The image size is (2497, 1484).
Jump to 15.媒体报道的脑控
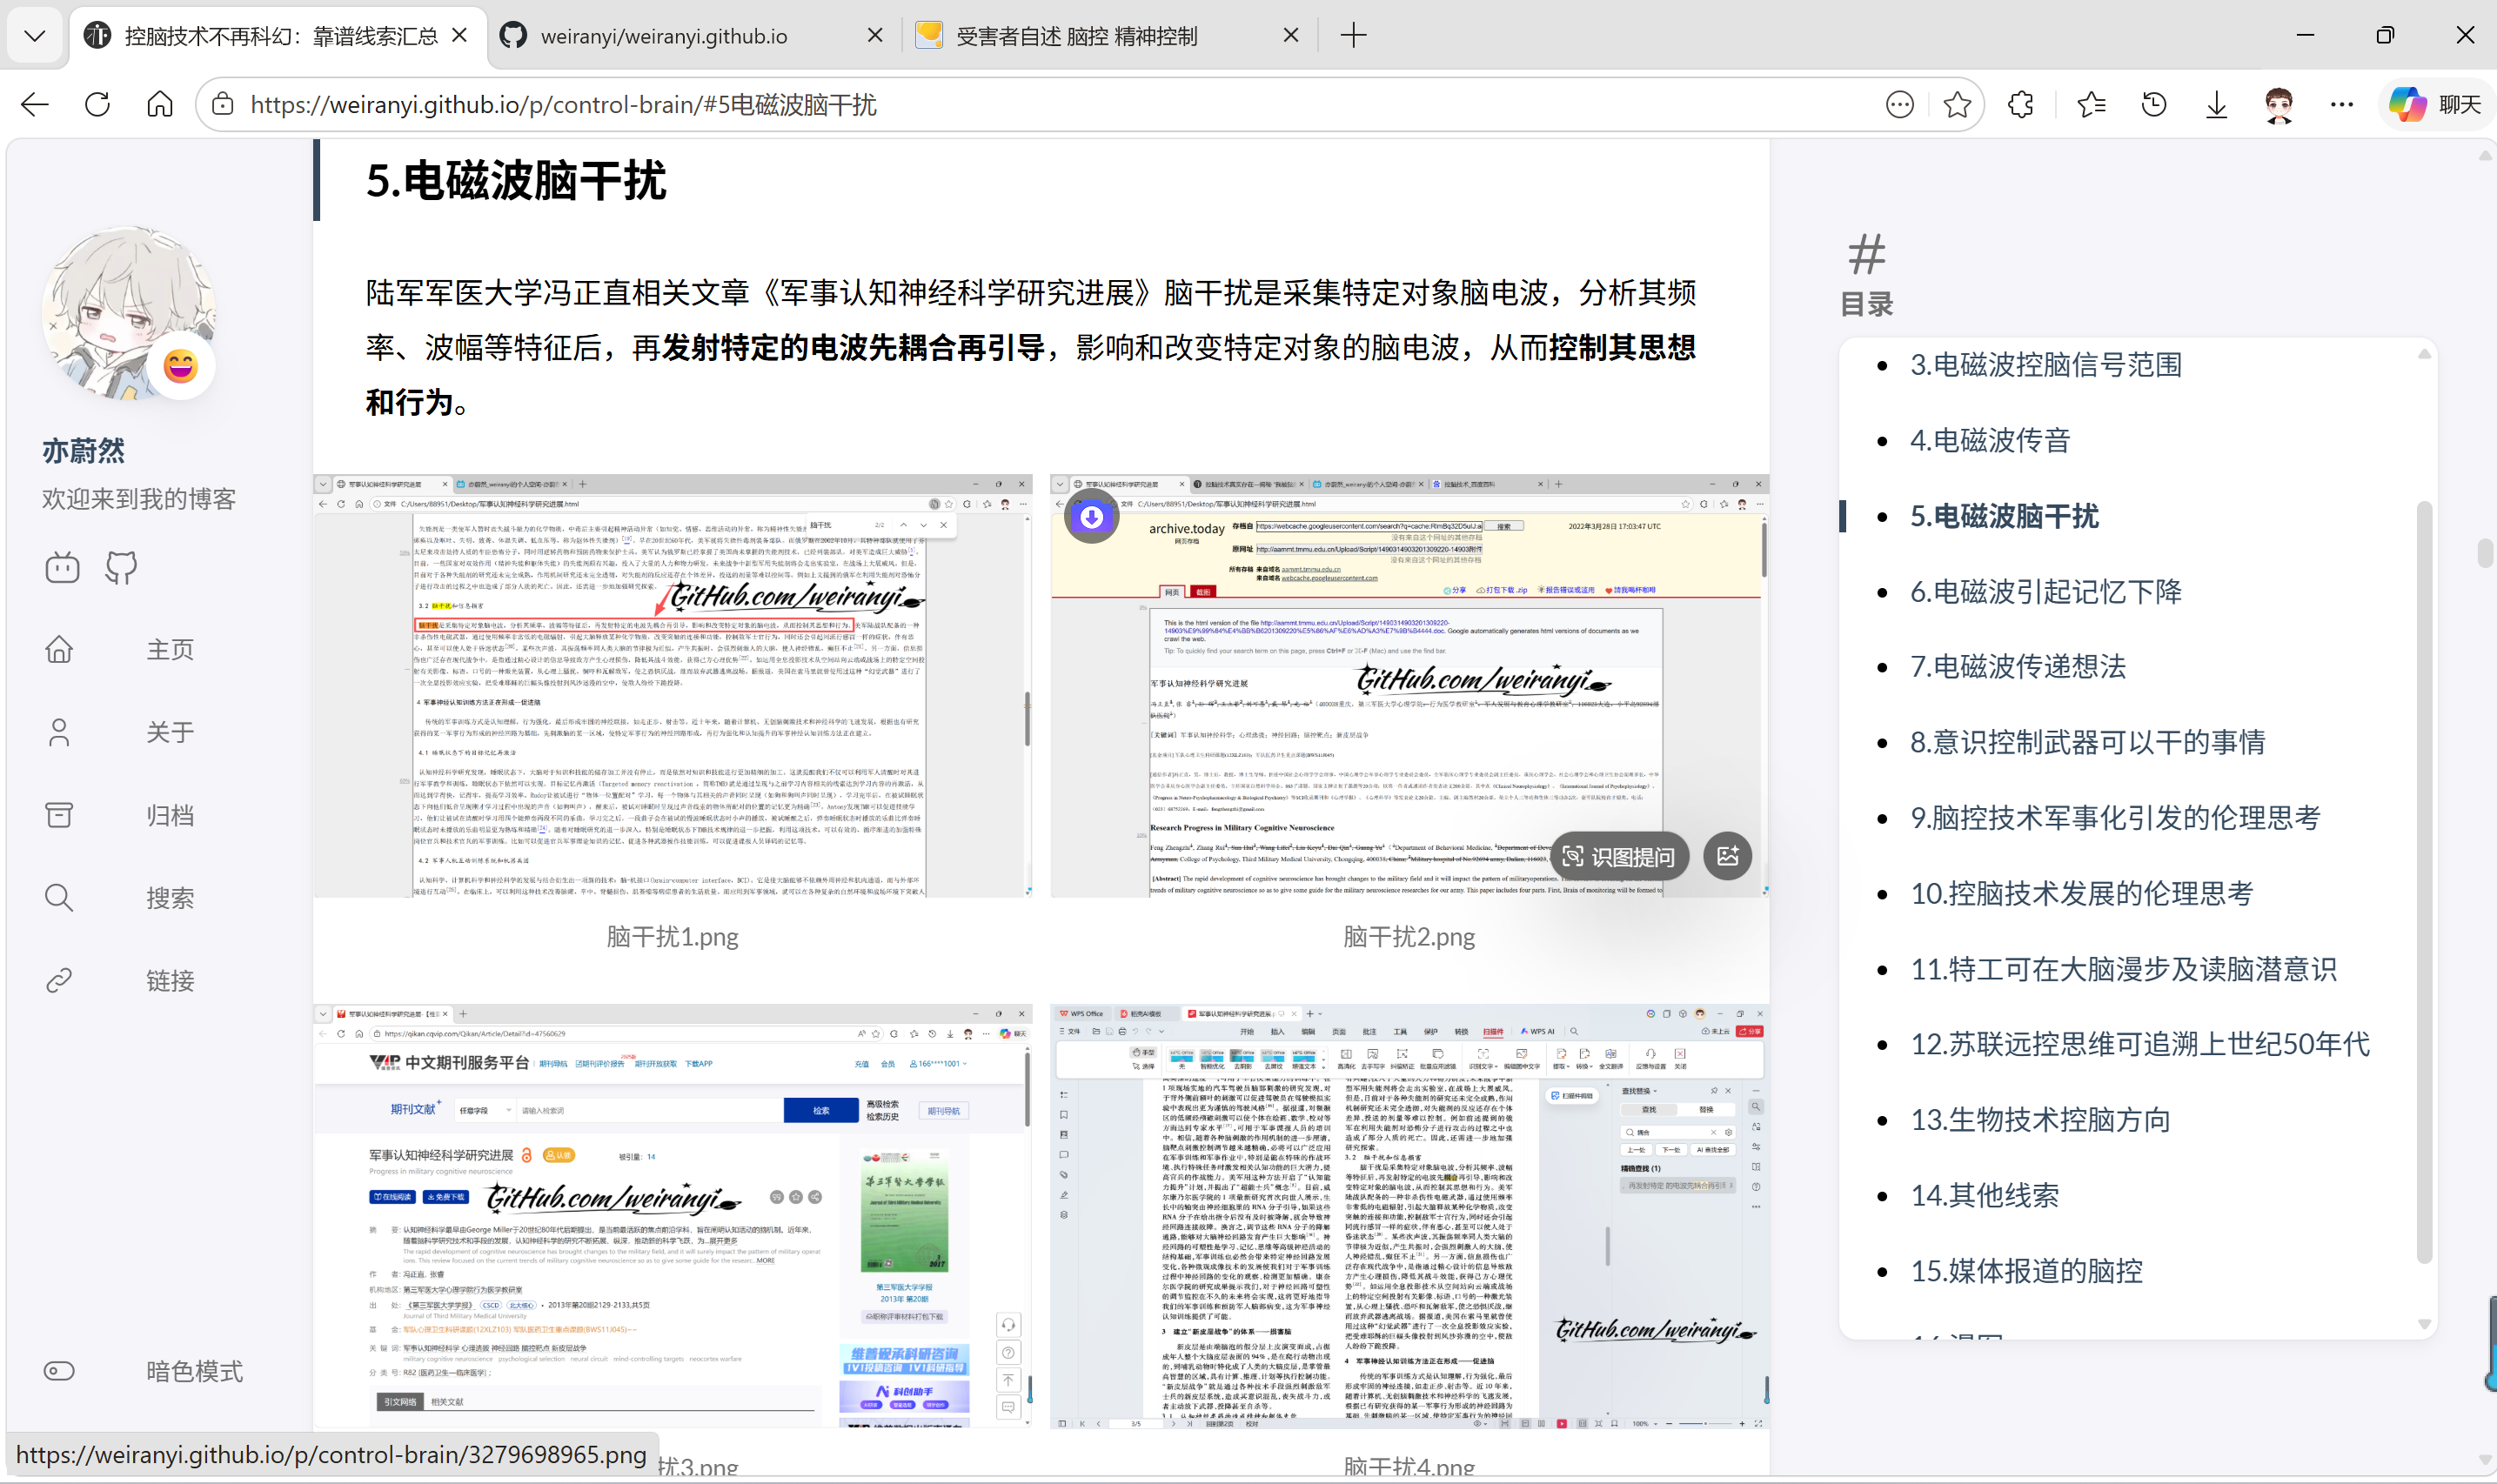click(2026, 1271)
